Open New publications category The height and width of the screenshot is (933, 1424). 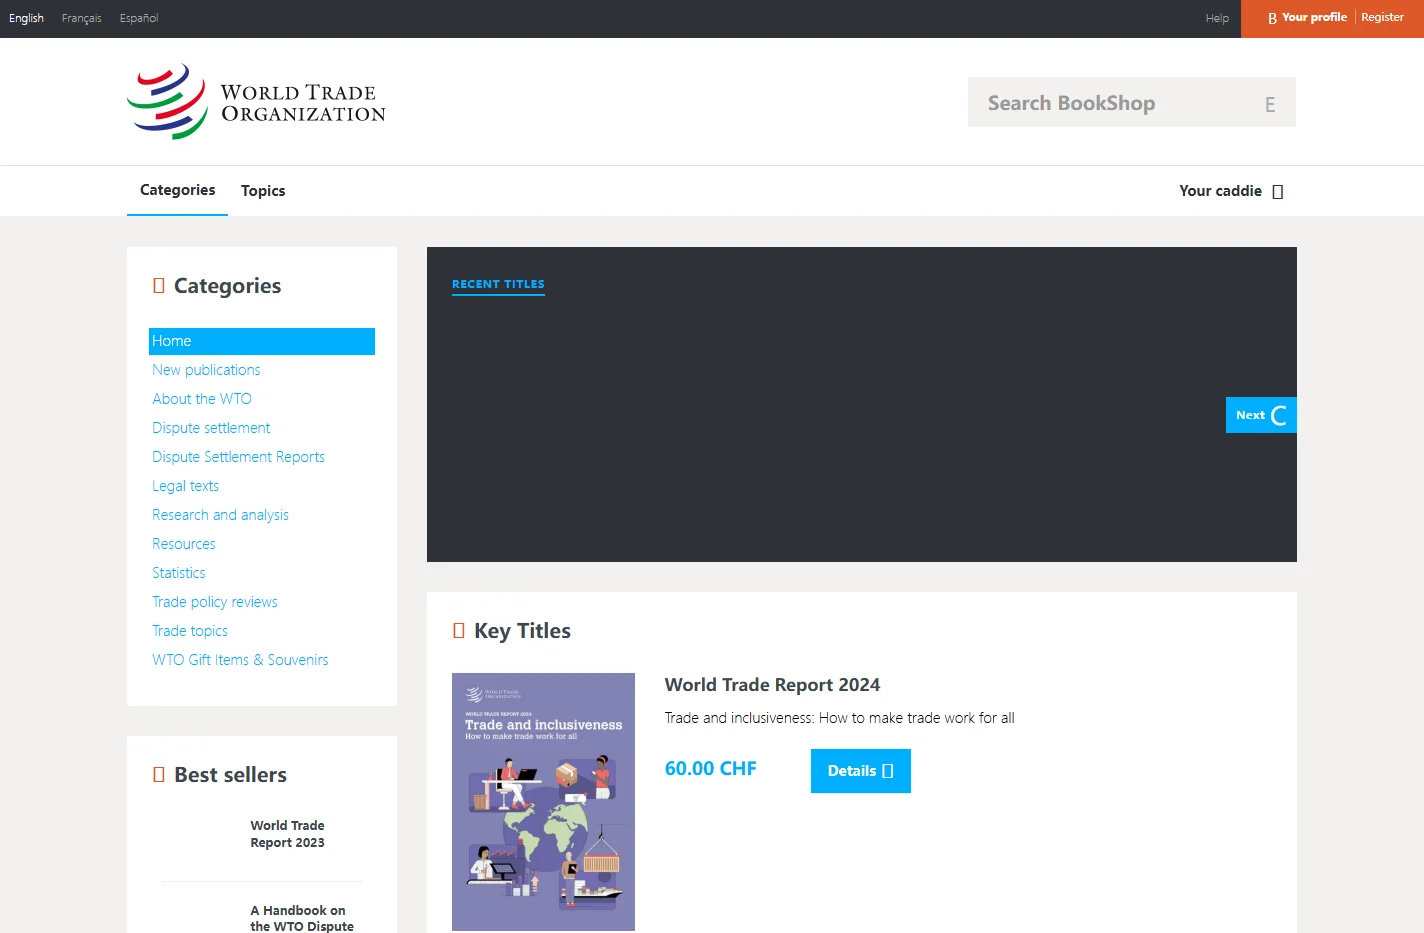pyautogui.click(x=206, y=370)
